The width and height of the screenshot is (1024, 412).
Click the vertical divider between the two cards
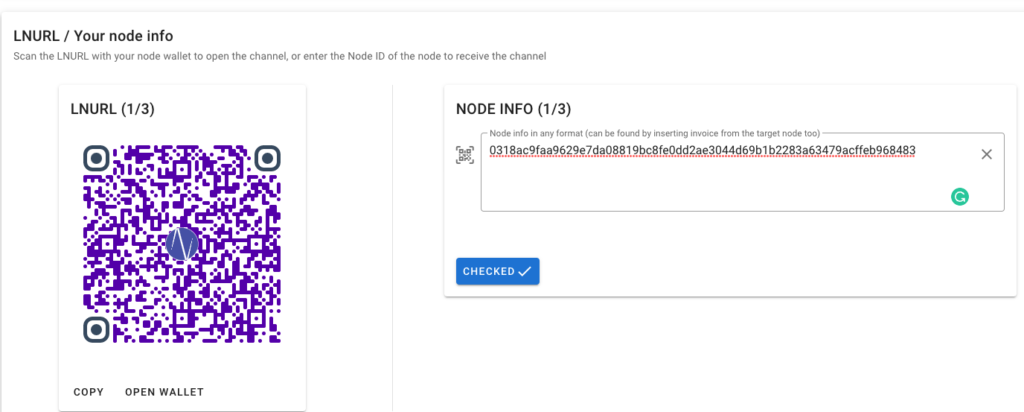(x=392, y=248)
